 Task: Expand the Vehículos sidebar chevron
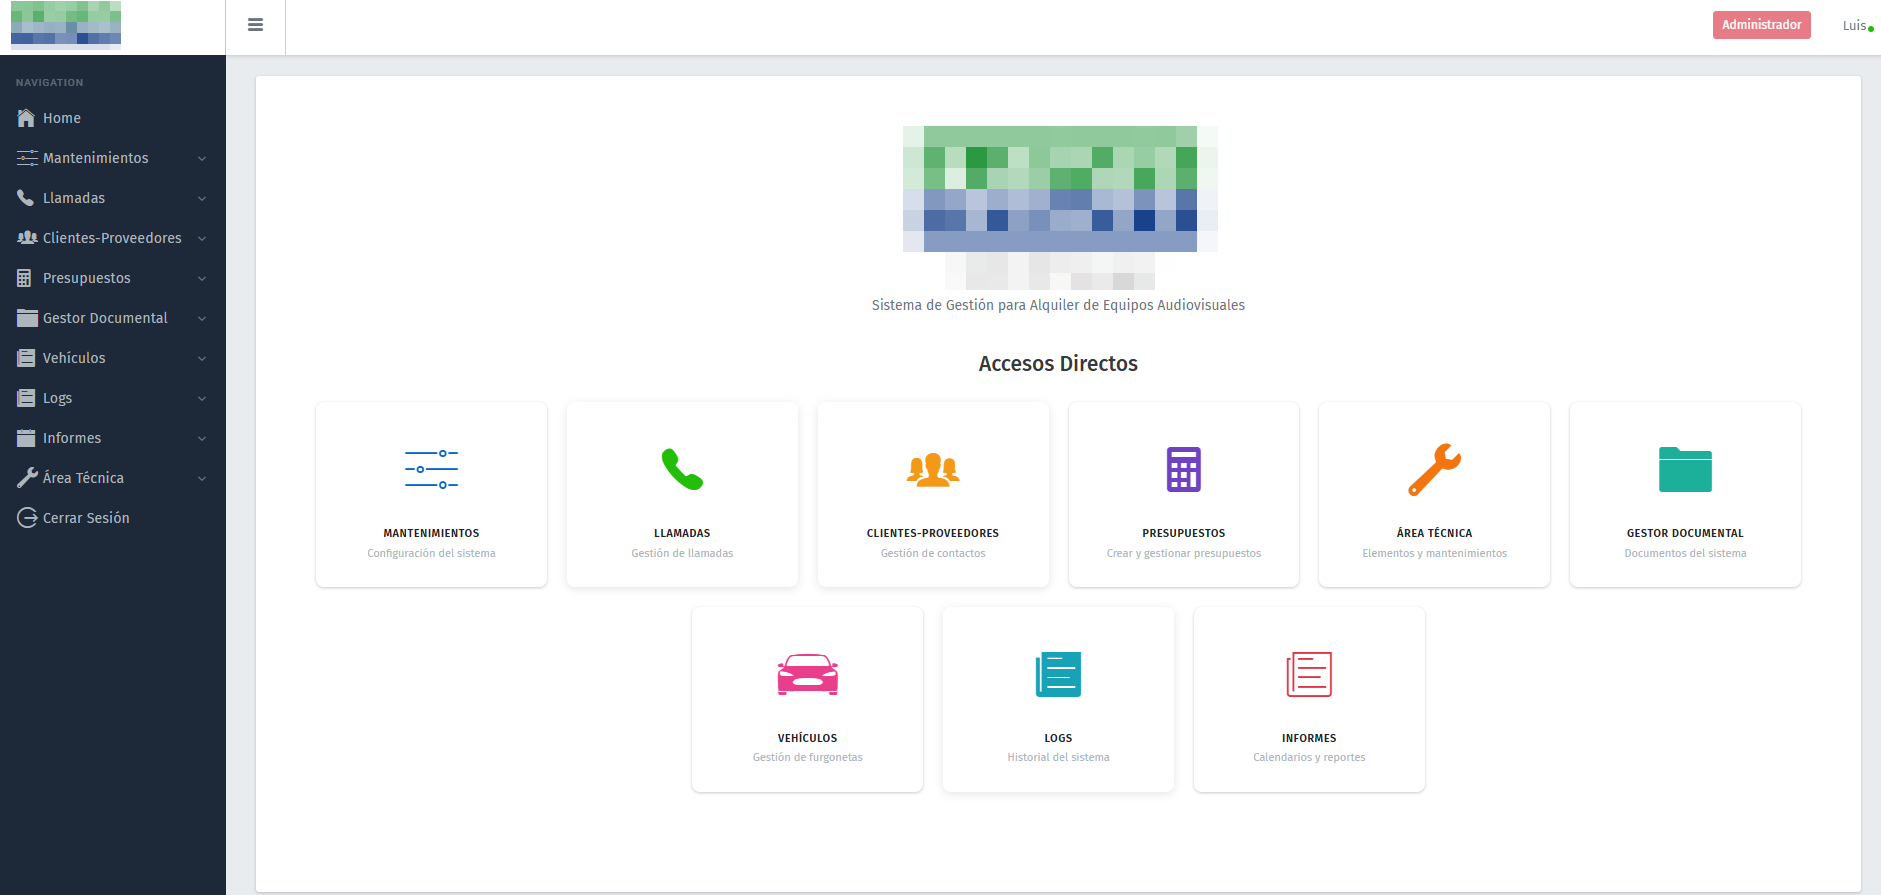click(202, 358)
